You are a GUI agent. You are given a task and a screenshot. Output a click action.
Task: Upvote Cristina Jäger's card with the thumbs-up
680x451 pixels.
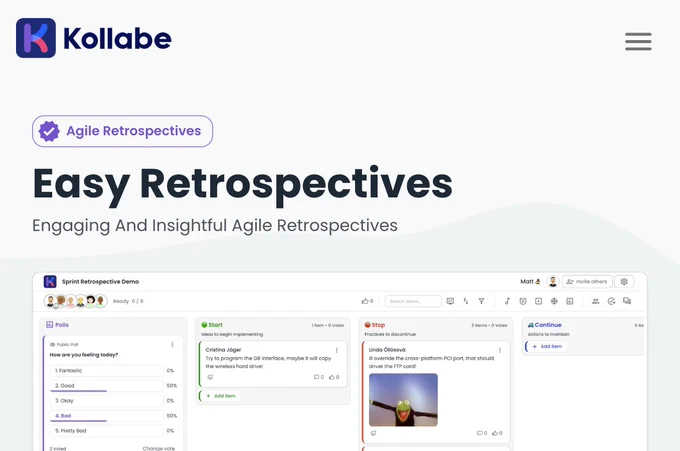tap(334, 377)
